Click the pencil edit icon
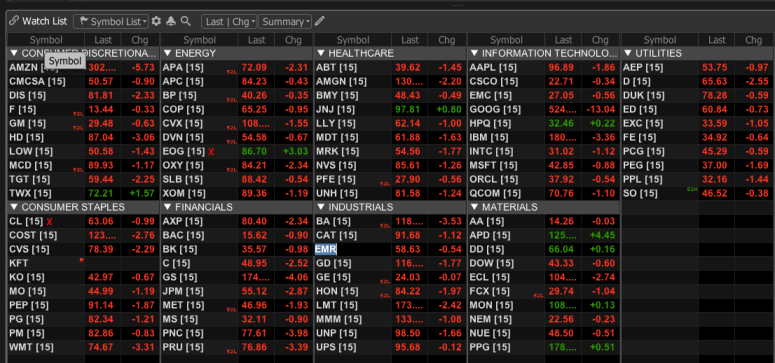This screenshot has width=775, height=363. pos(320,21)
